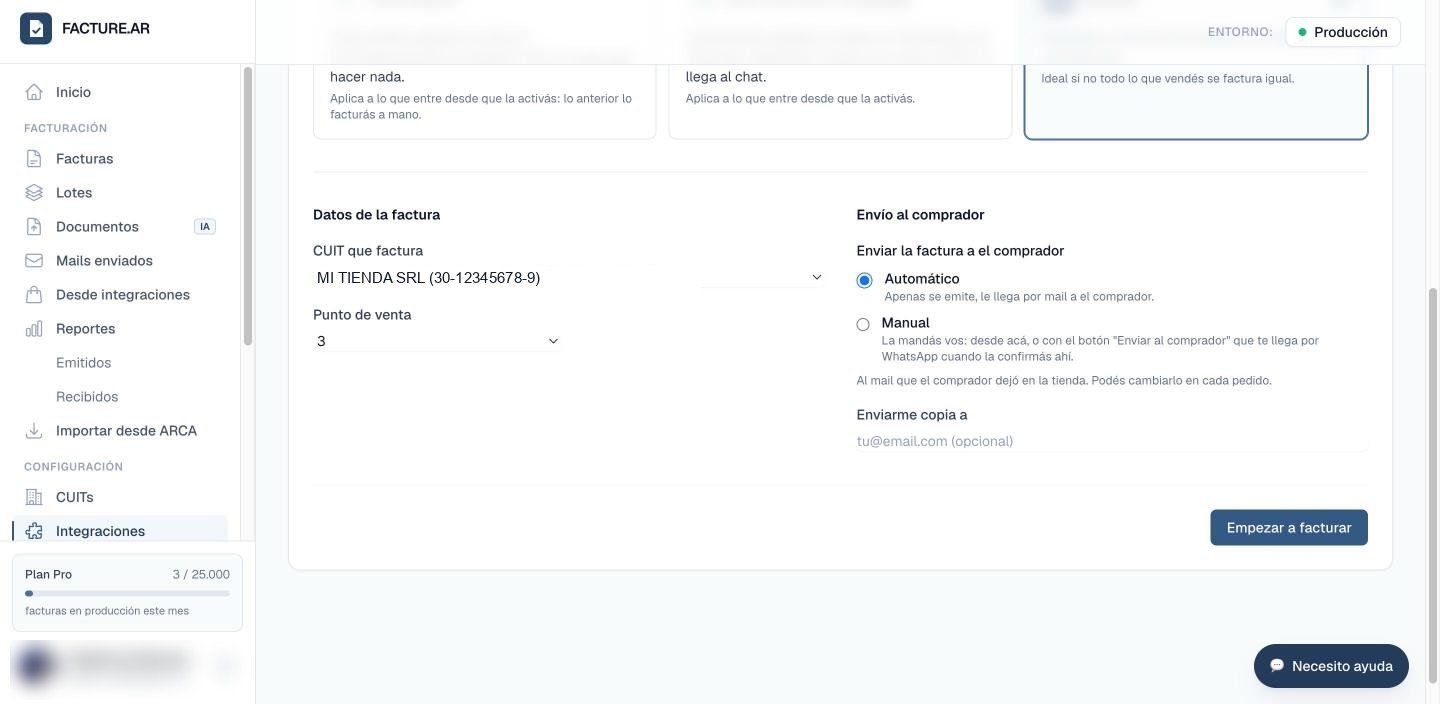Open Mails enviados section
Viewport: 1440px width, 704px height.
(120, 261)
